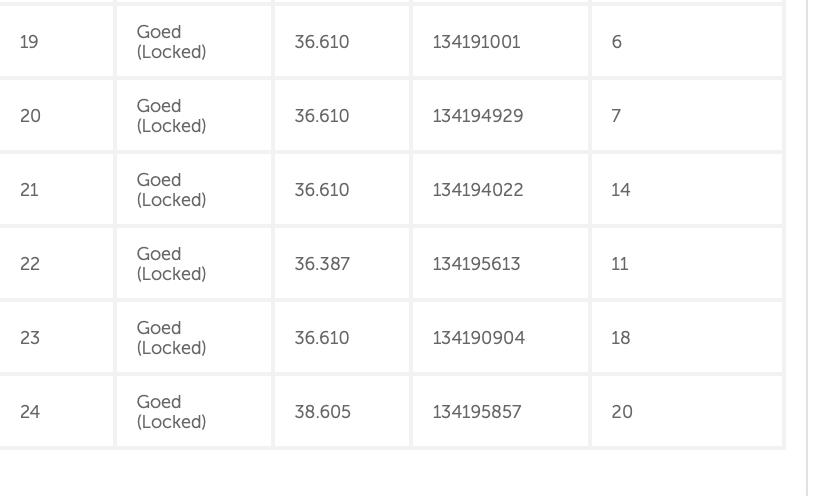This screenshot has width=822, height=496.
Task: Select row number 21 cell
Action: (x=29, y=190)
